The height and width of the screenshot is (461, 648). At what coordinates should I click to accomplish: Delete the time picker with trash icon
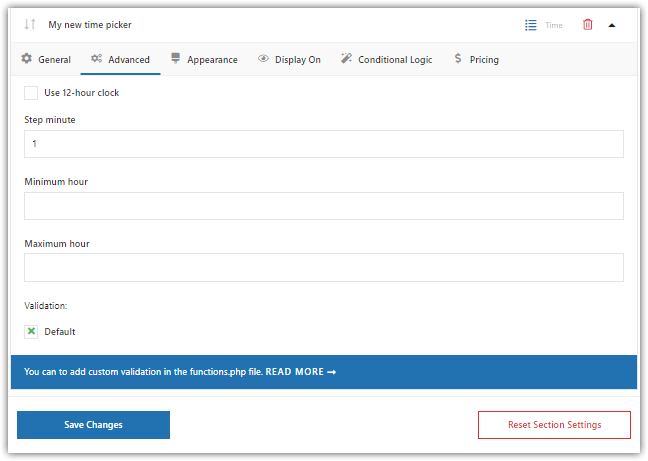(x=587, y=25)
